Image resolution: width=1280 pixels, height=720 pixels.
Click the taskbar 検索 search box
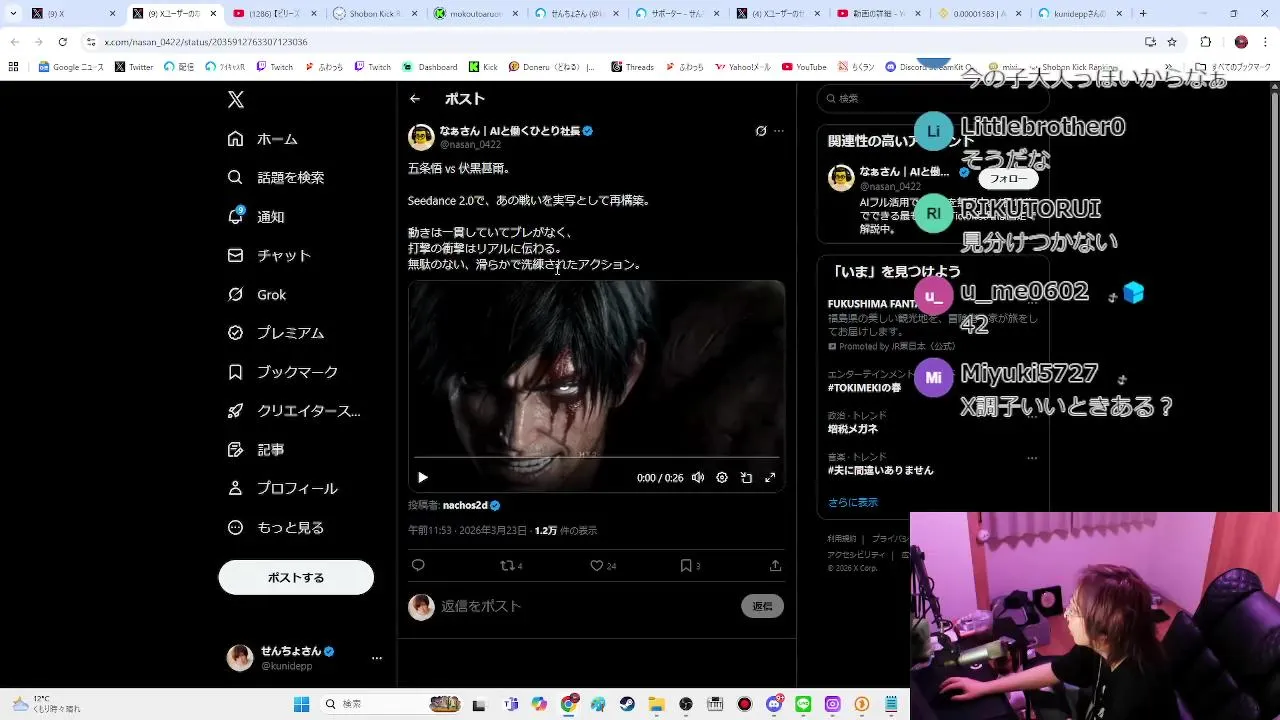click(x=392, y=704)
